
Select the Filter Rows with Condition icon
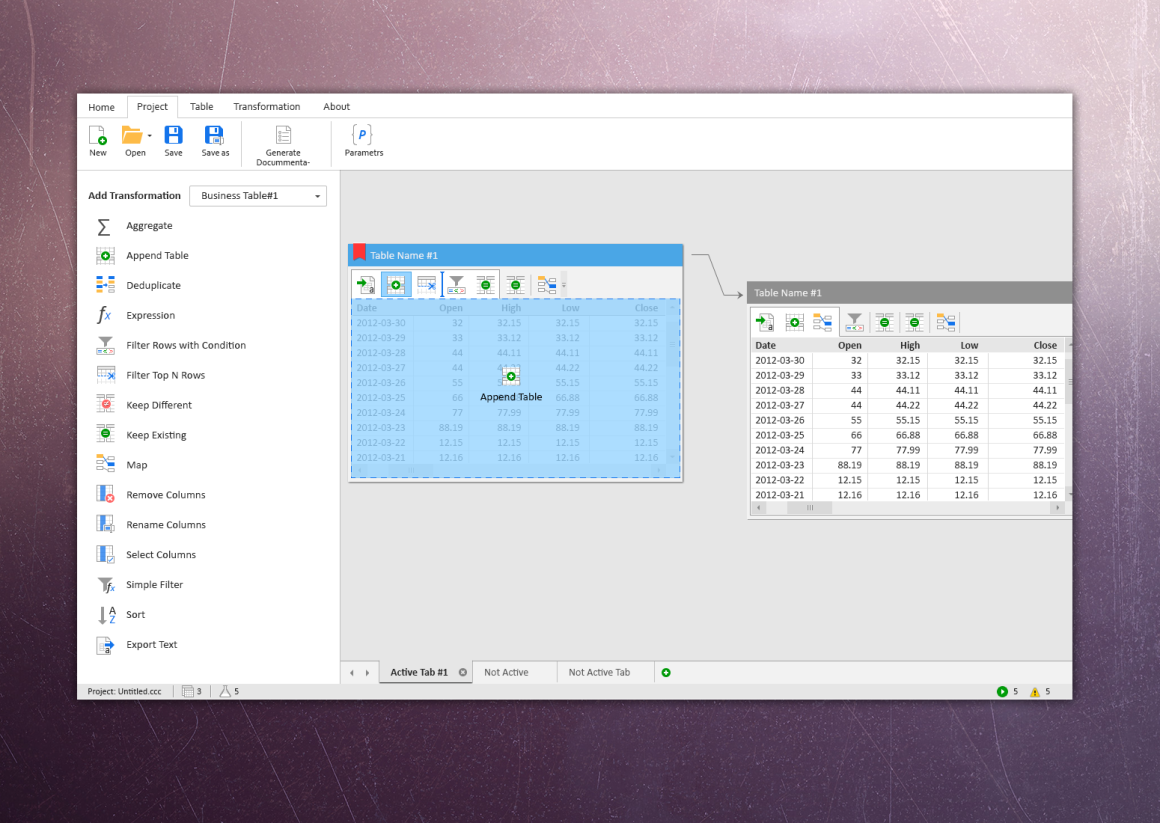pyautogui.click(x=104, y=345)
